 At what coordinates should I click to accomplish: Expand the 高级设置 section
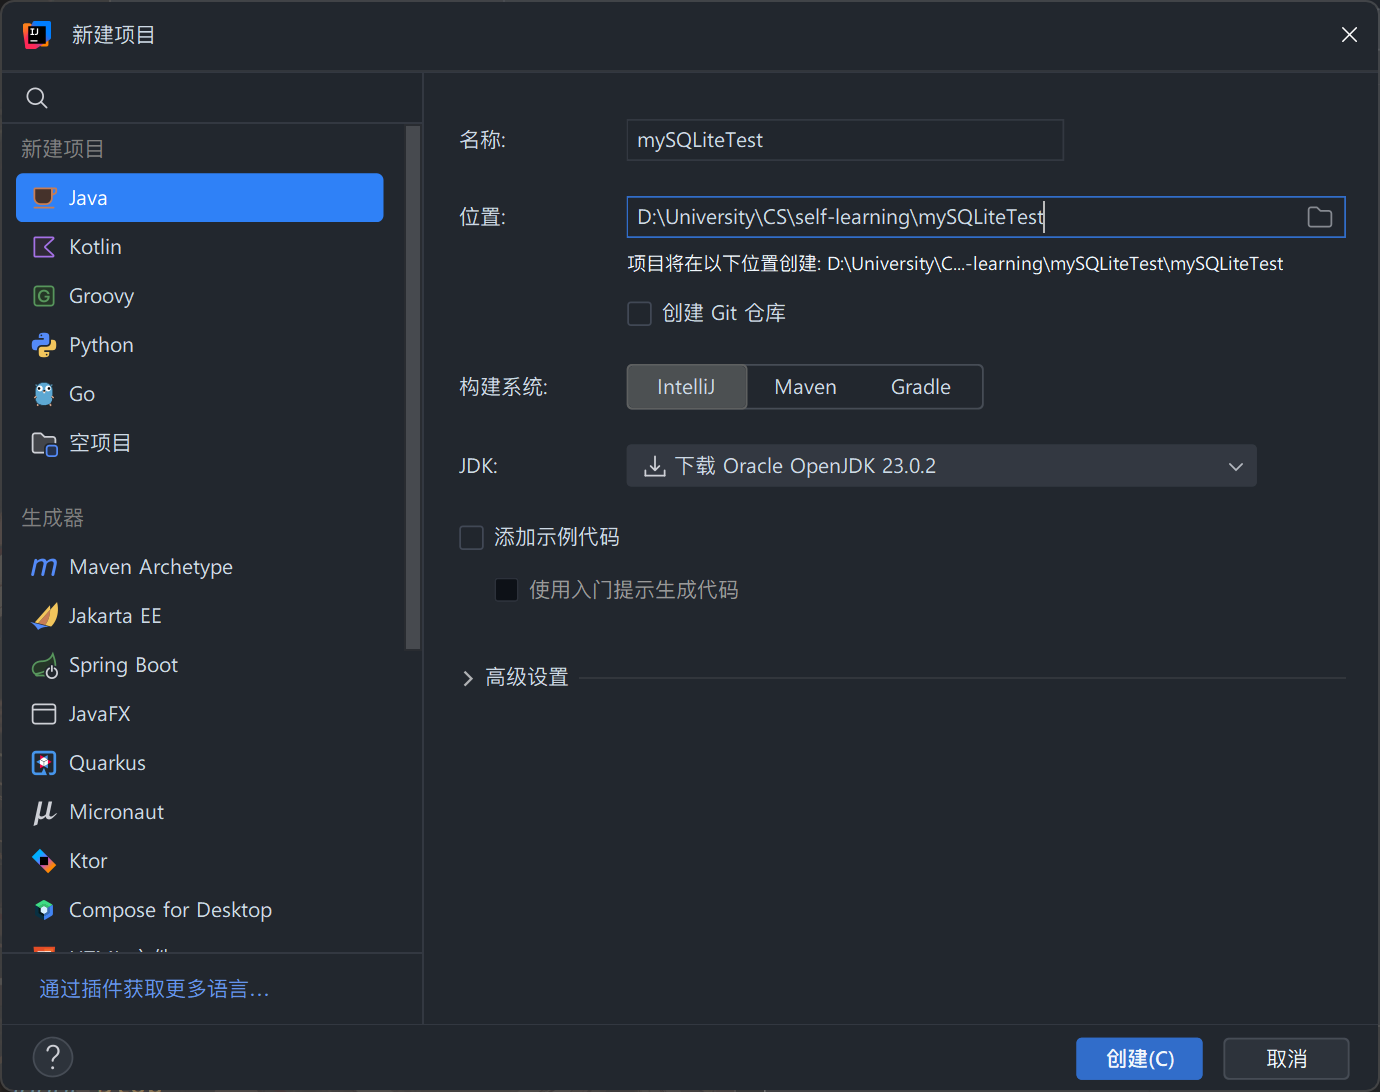pyautogui.click(x=468, y=678)
